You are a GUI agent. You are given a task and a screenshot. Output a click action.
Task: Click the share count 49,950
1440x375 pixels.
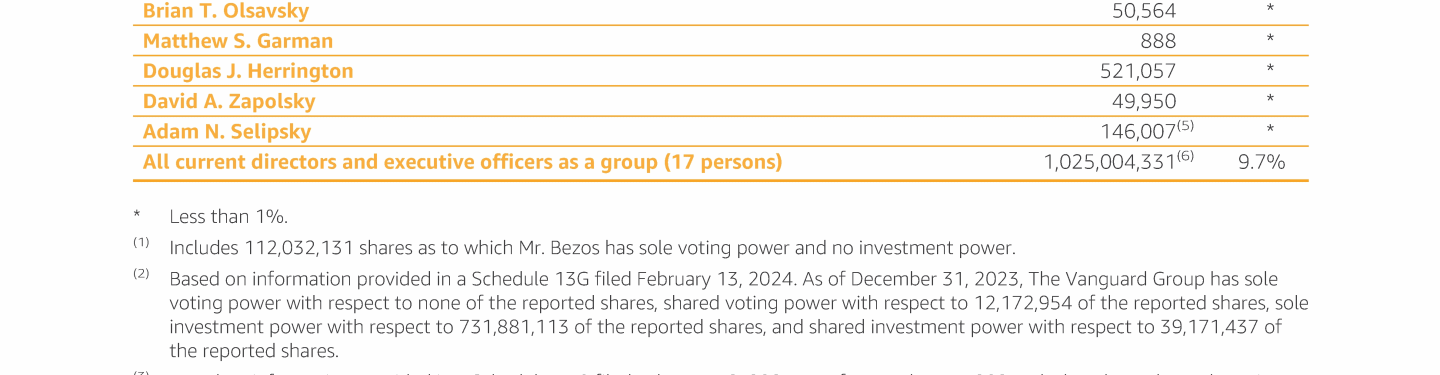[1144, 101]
